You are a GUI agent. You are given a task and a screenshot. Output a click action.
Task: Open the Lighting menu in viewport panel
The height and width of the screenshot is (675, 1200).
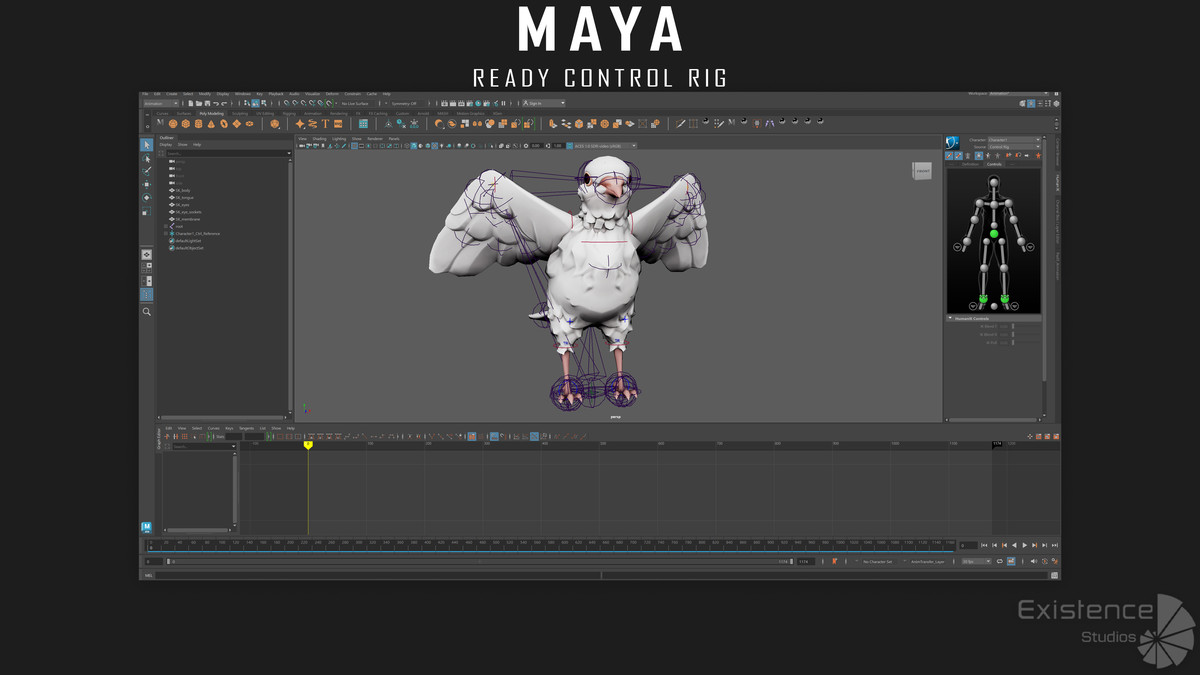339,138
